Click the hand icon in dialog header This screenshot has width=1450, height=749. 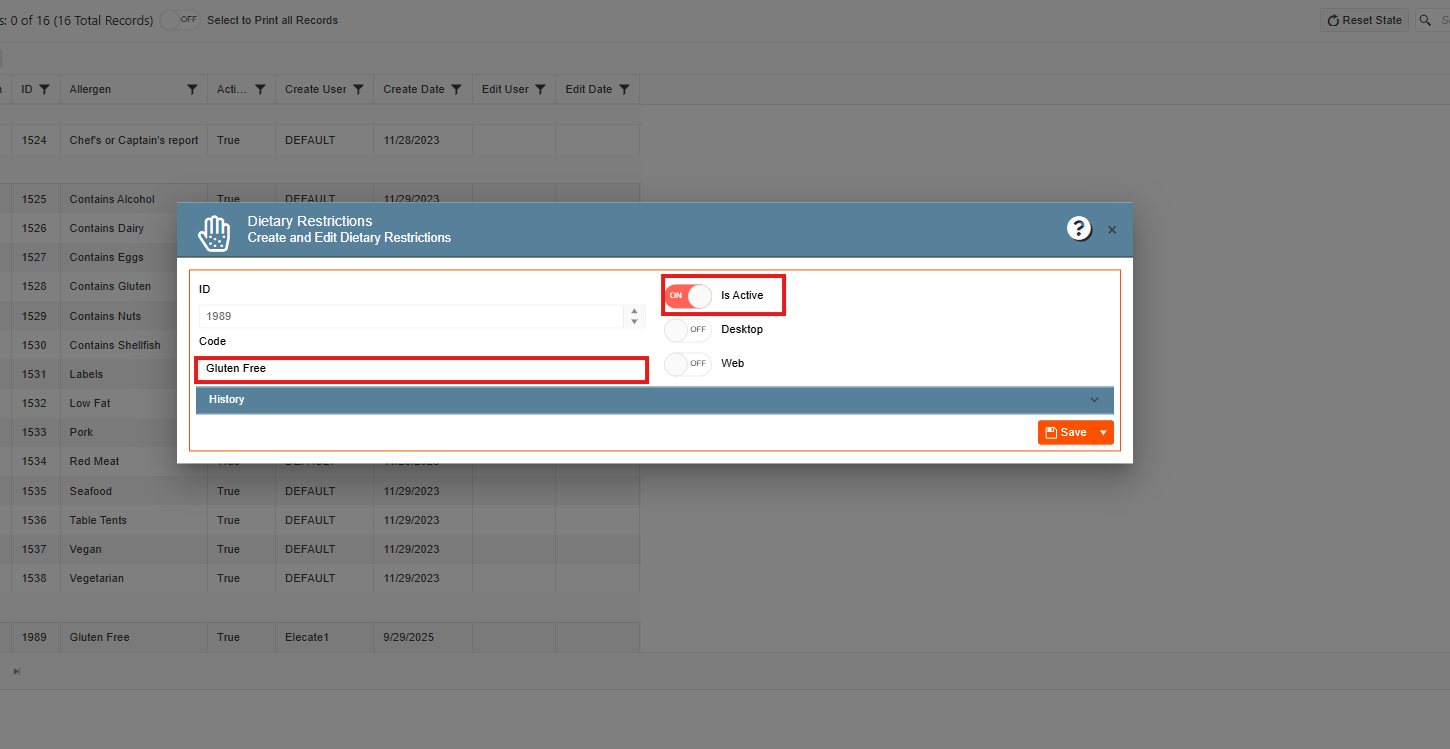[x=214, y=232]
